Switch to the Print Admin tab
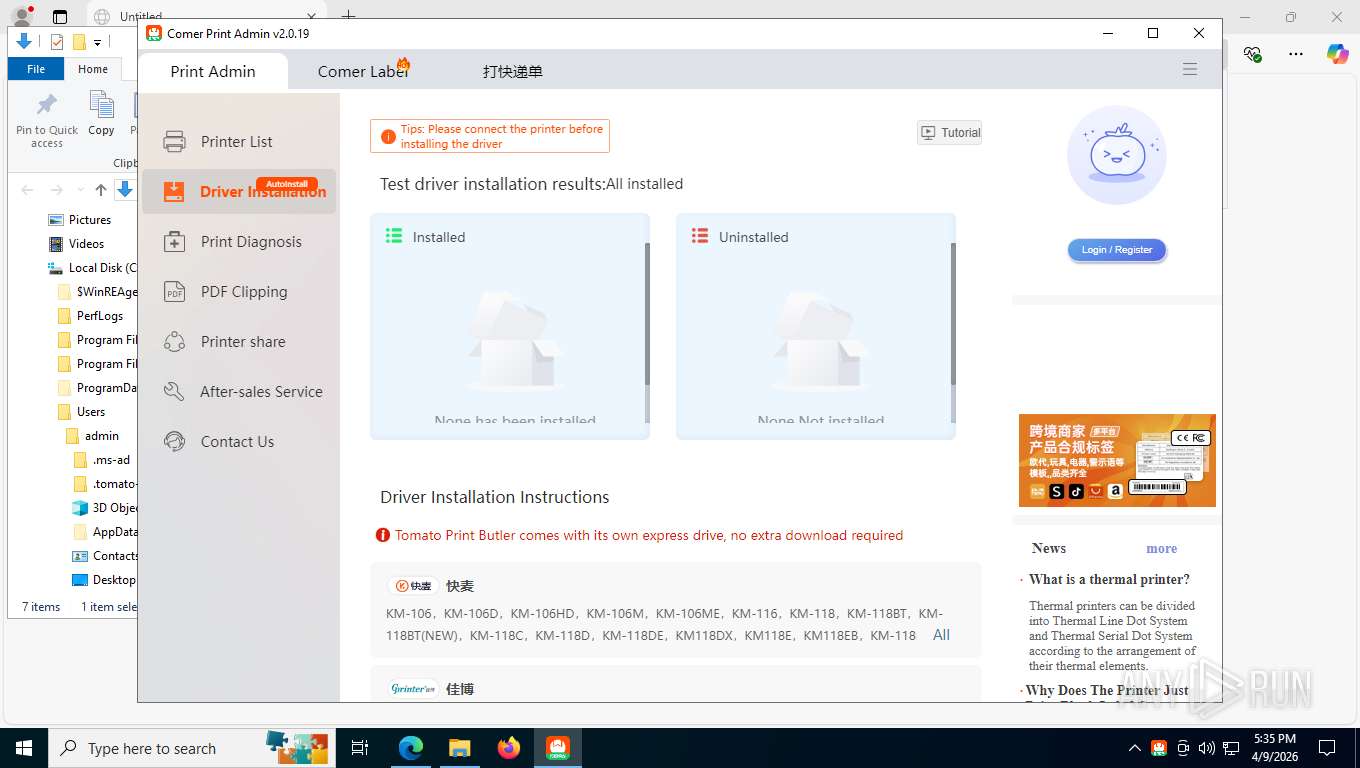Screen dimensions: 1360x768 click(x=213, y=71)
